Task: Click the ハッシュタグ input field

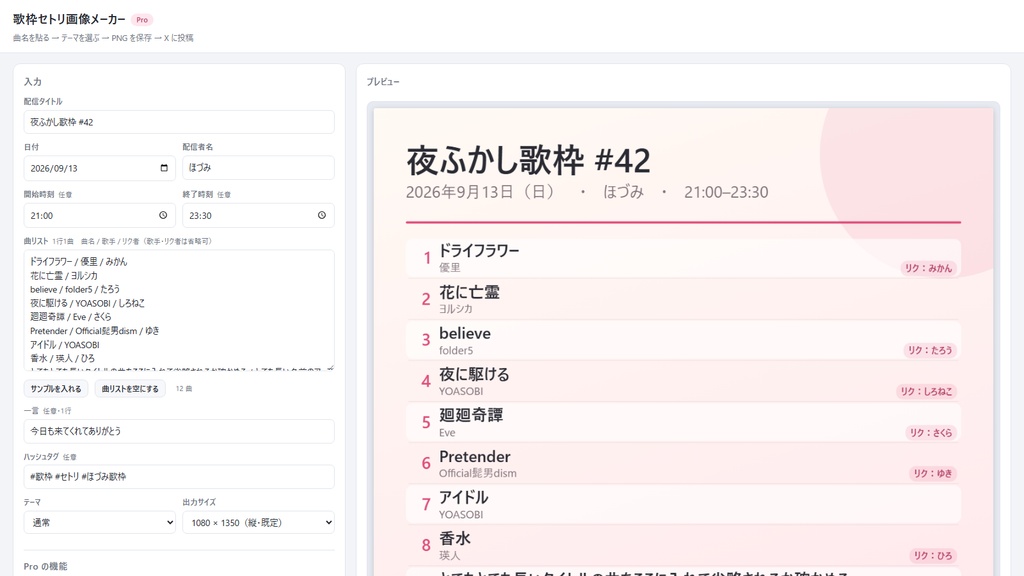Action: 179,477
